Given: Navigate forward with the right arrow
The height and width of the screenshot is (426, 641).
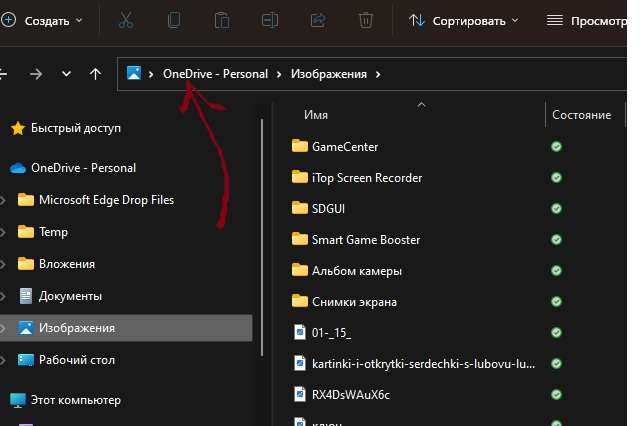Looking at the screenshot, I should (x=36, y=74).
